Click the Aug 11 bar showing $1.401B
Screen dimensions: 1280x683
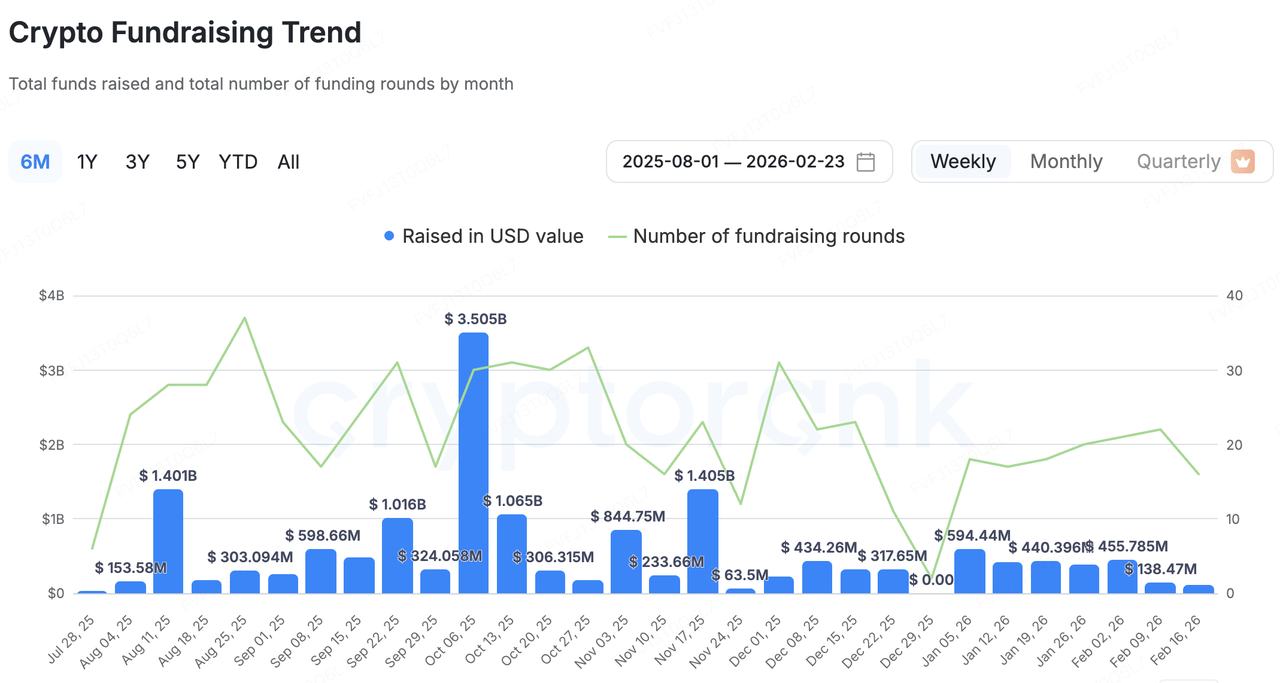tap(168, 541)
